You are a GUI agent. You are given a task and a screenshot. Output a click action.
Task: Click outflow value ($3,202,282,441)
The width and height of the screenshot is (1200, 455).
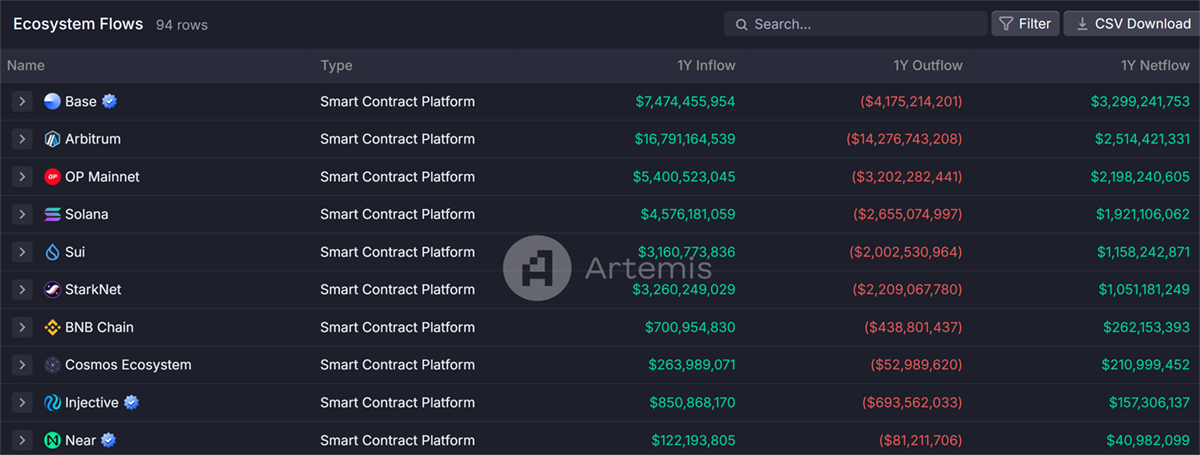pyautogui.click(x=907, y=177)
